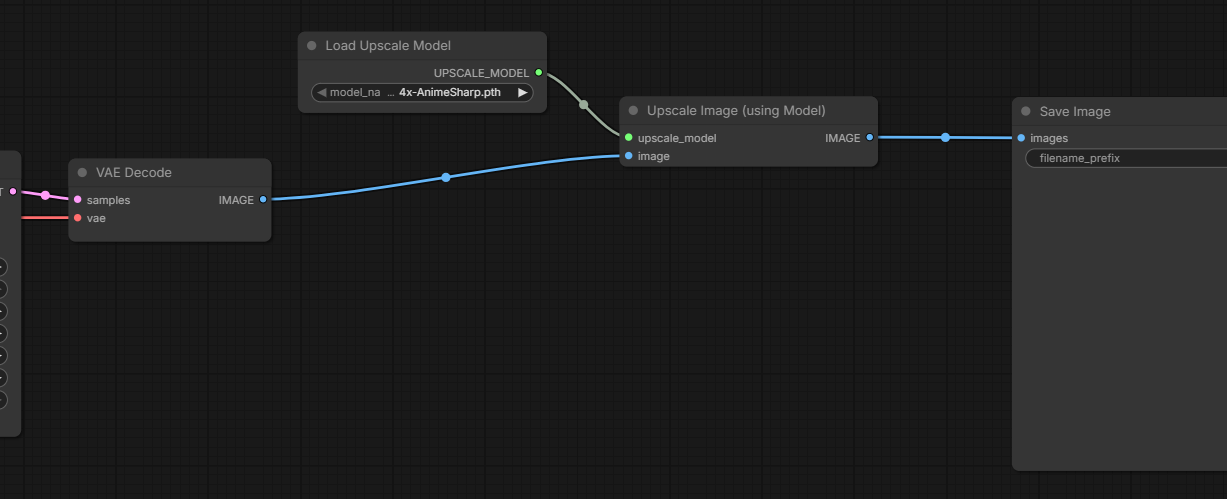Screen dimensions: 1227x499
Task: Click midpoint of link from Upscale Image to Save Image
Action: (x=945, y=138)
